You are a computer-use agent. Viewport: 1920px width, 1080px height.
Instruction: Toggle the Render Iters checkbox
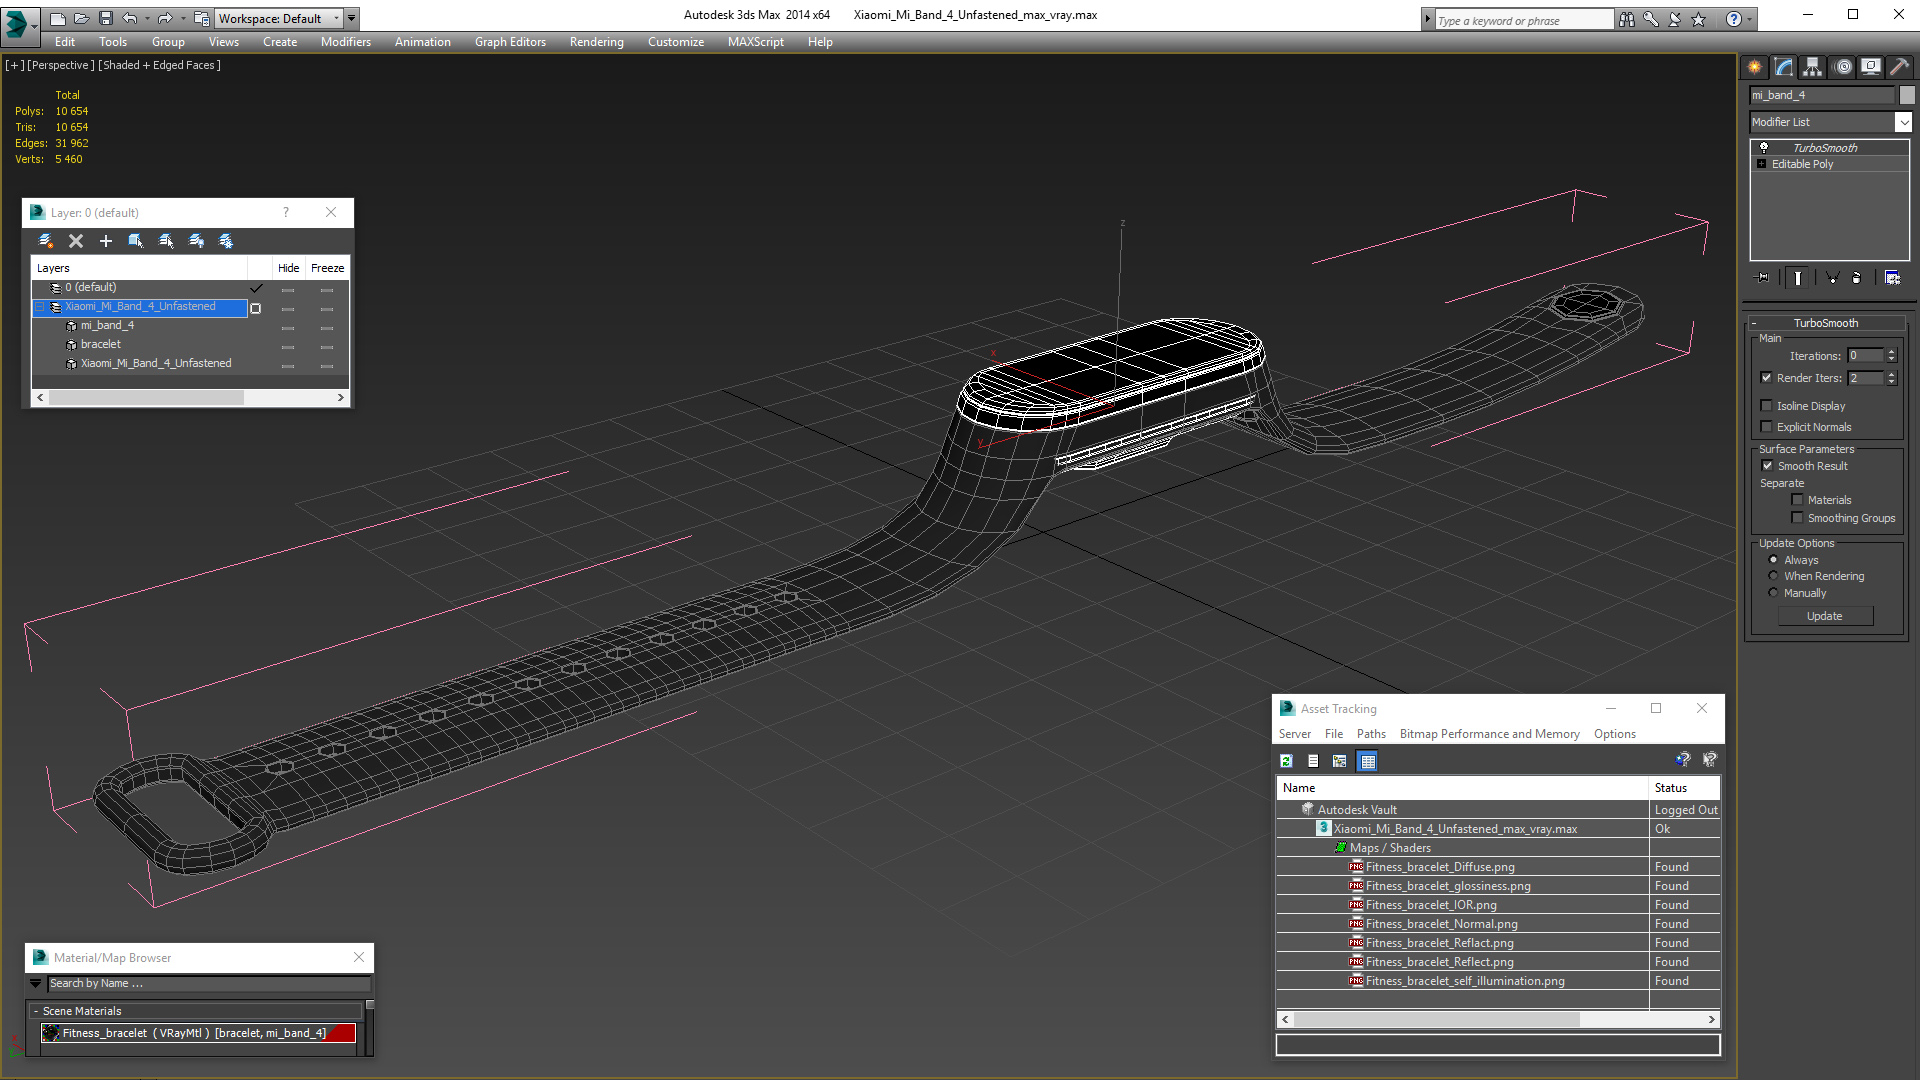click(x=1766, y=378)
